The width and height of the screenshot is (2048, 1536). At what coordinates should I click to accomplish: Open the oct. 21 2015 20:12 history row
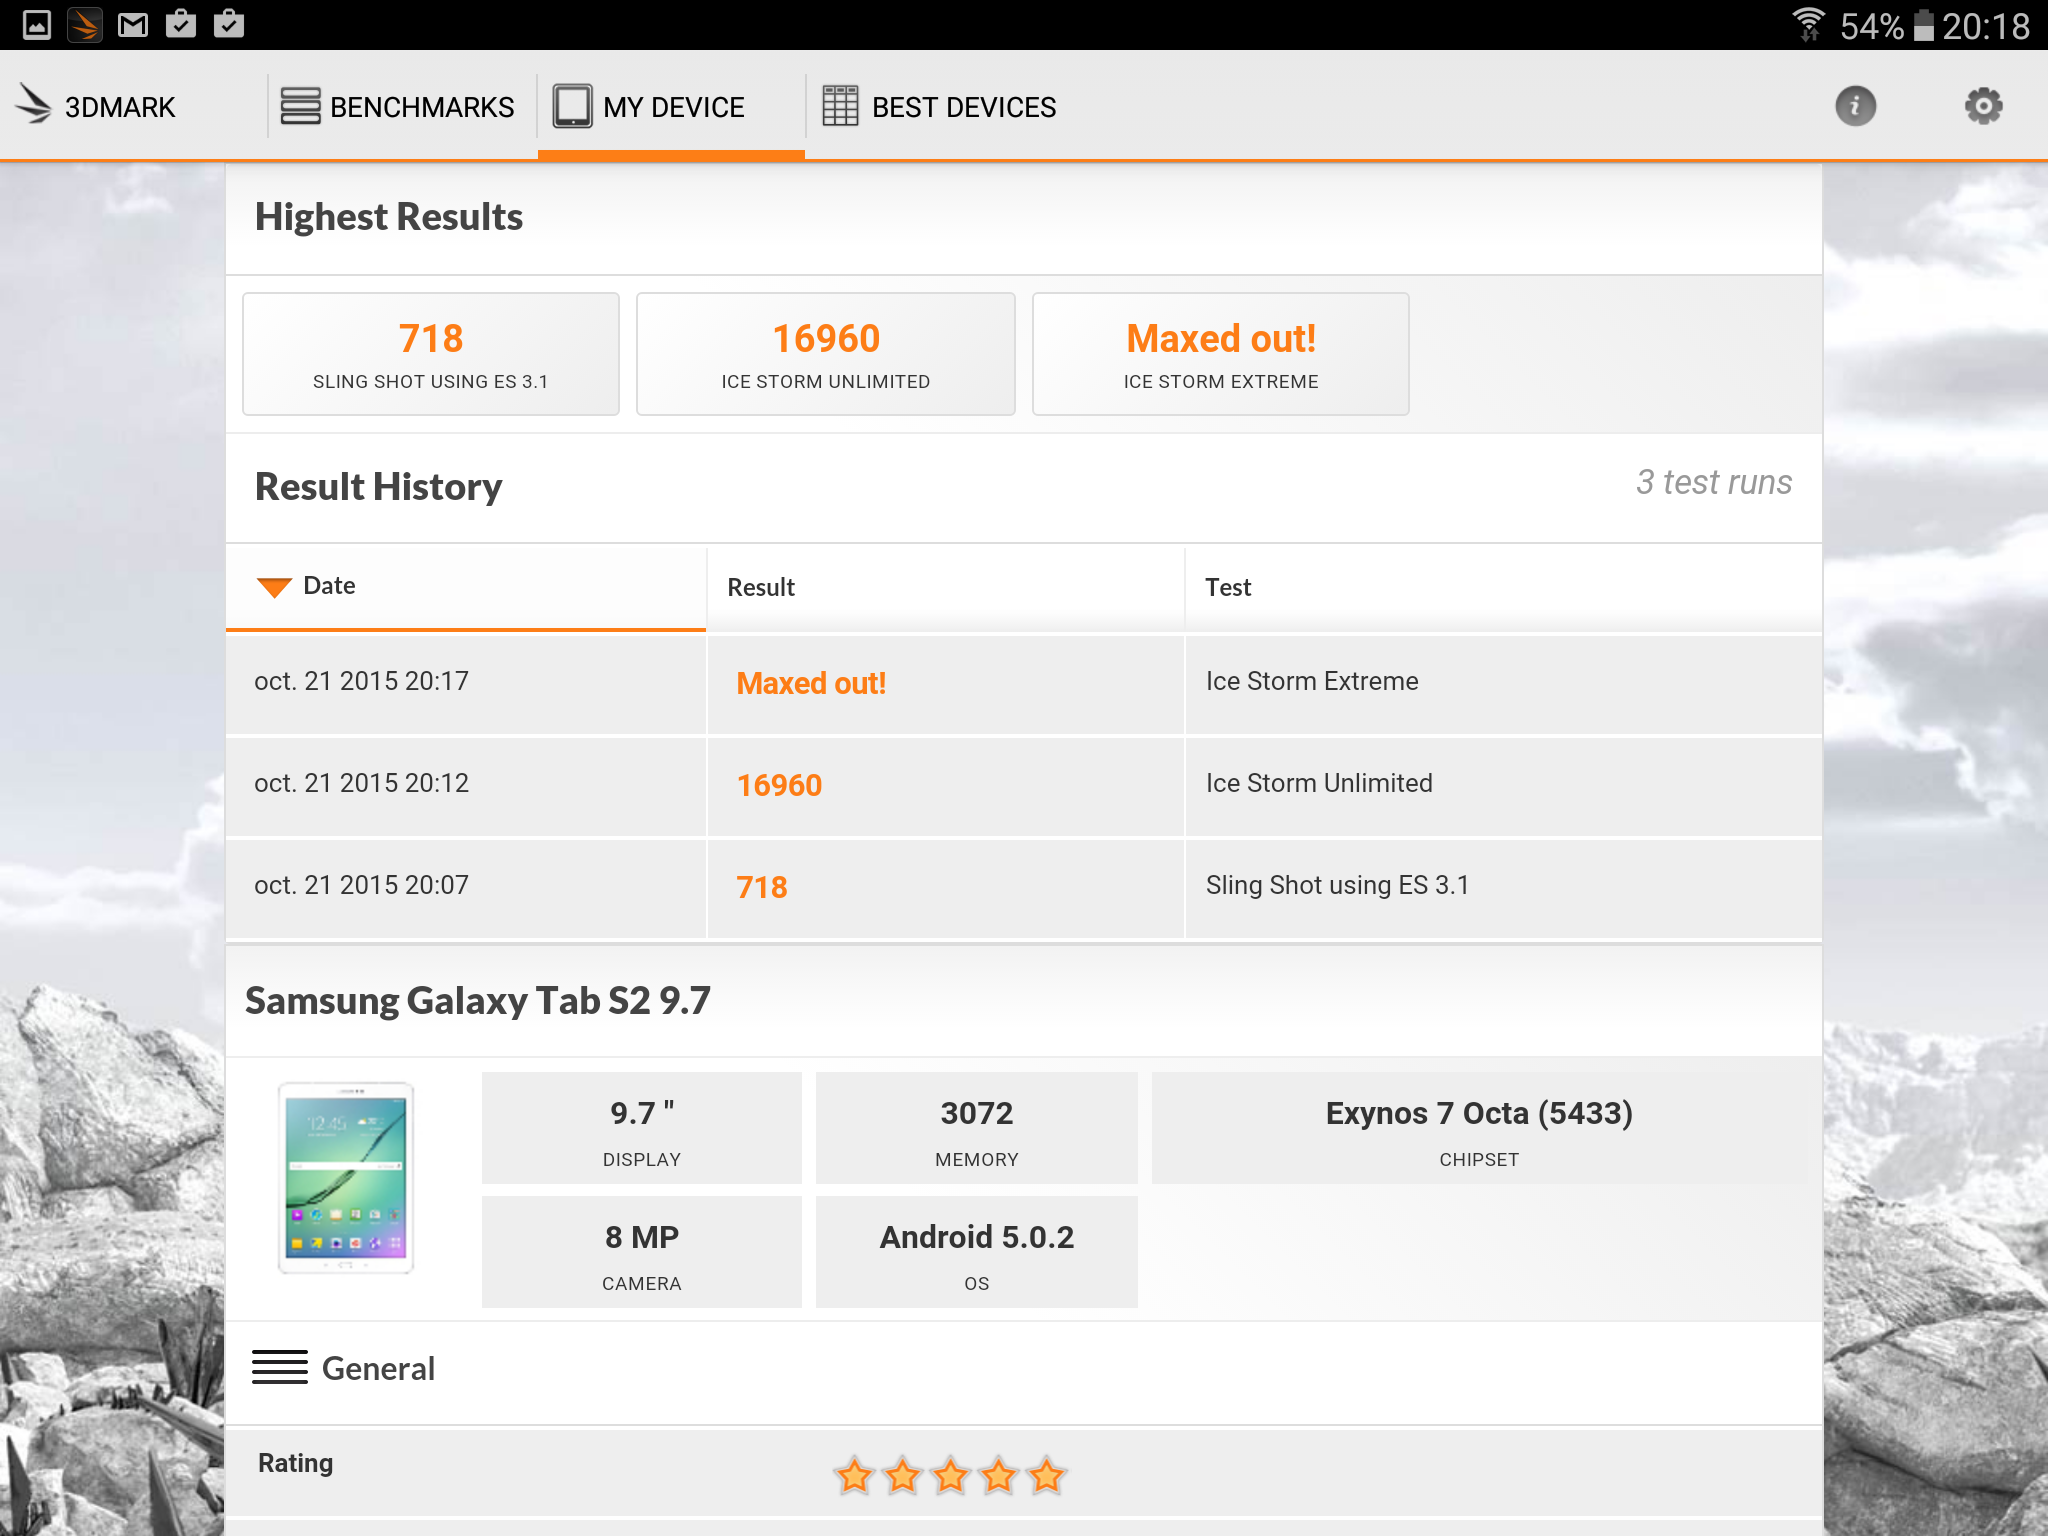click(x=1024, y=785)
